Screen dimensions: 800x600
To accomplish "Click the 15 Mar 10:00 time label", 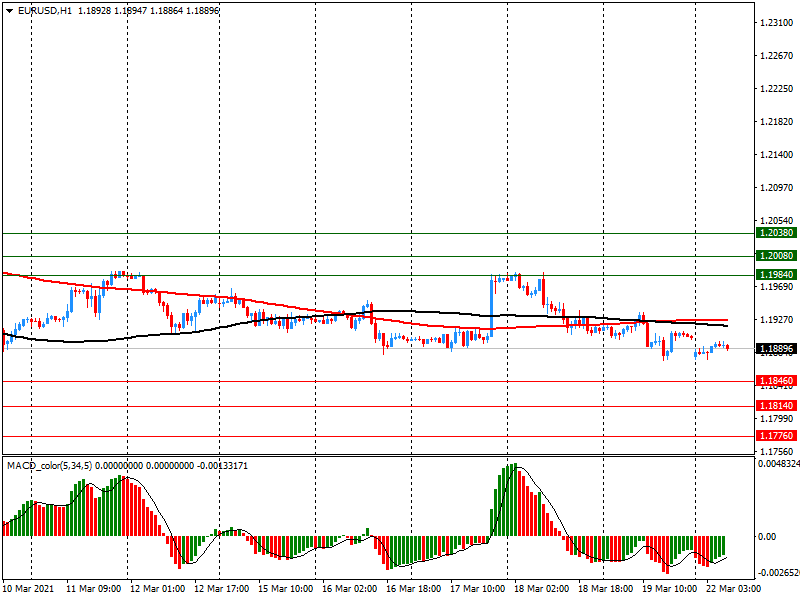I will point(286,590).
